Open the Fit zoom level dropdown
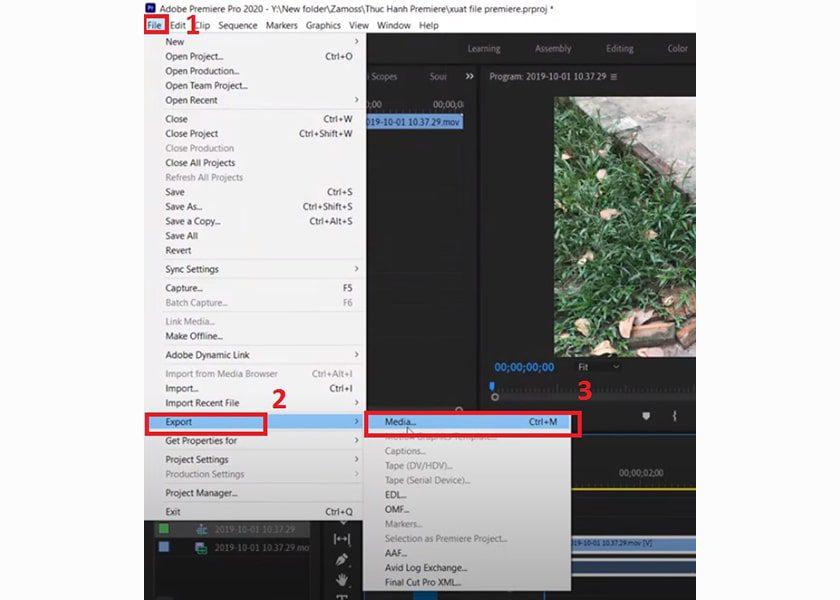Screen dimensions: 840x600 (x=598, y=367)
